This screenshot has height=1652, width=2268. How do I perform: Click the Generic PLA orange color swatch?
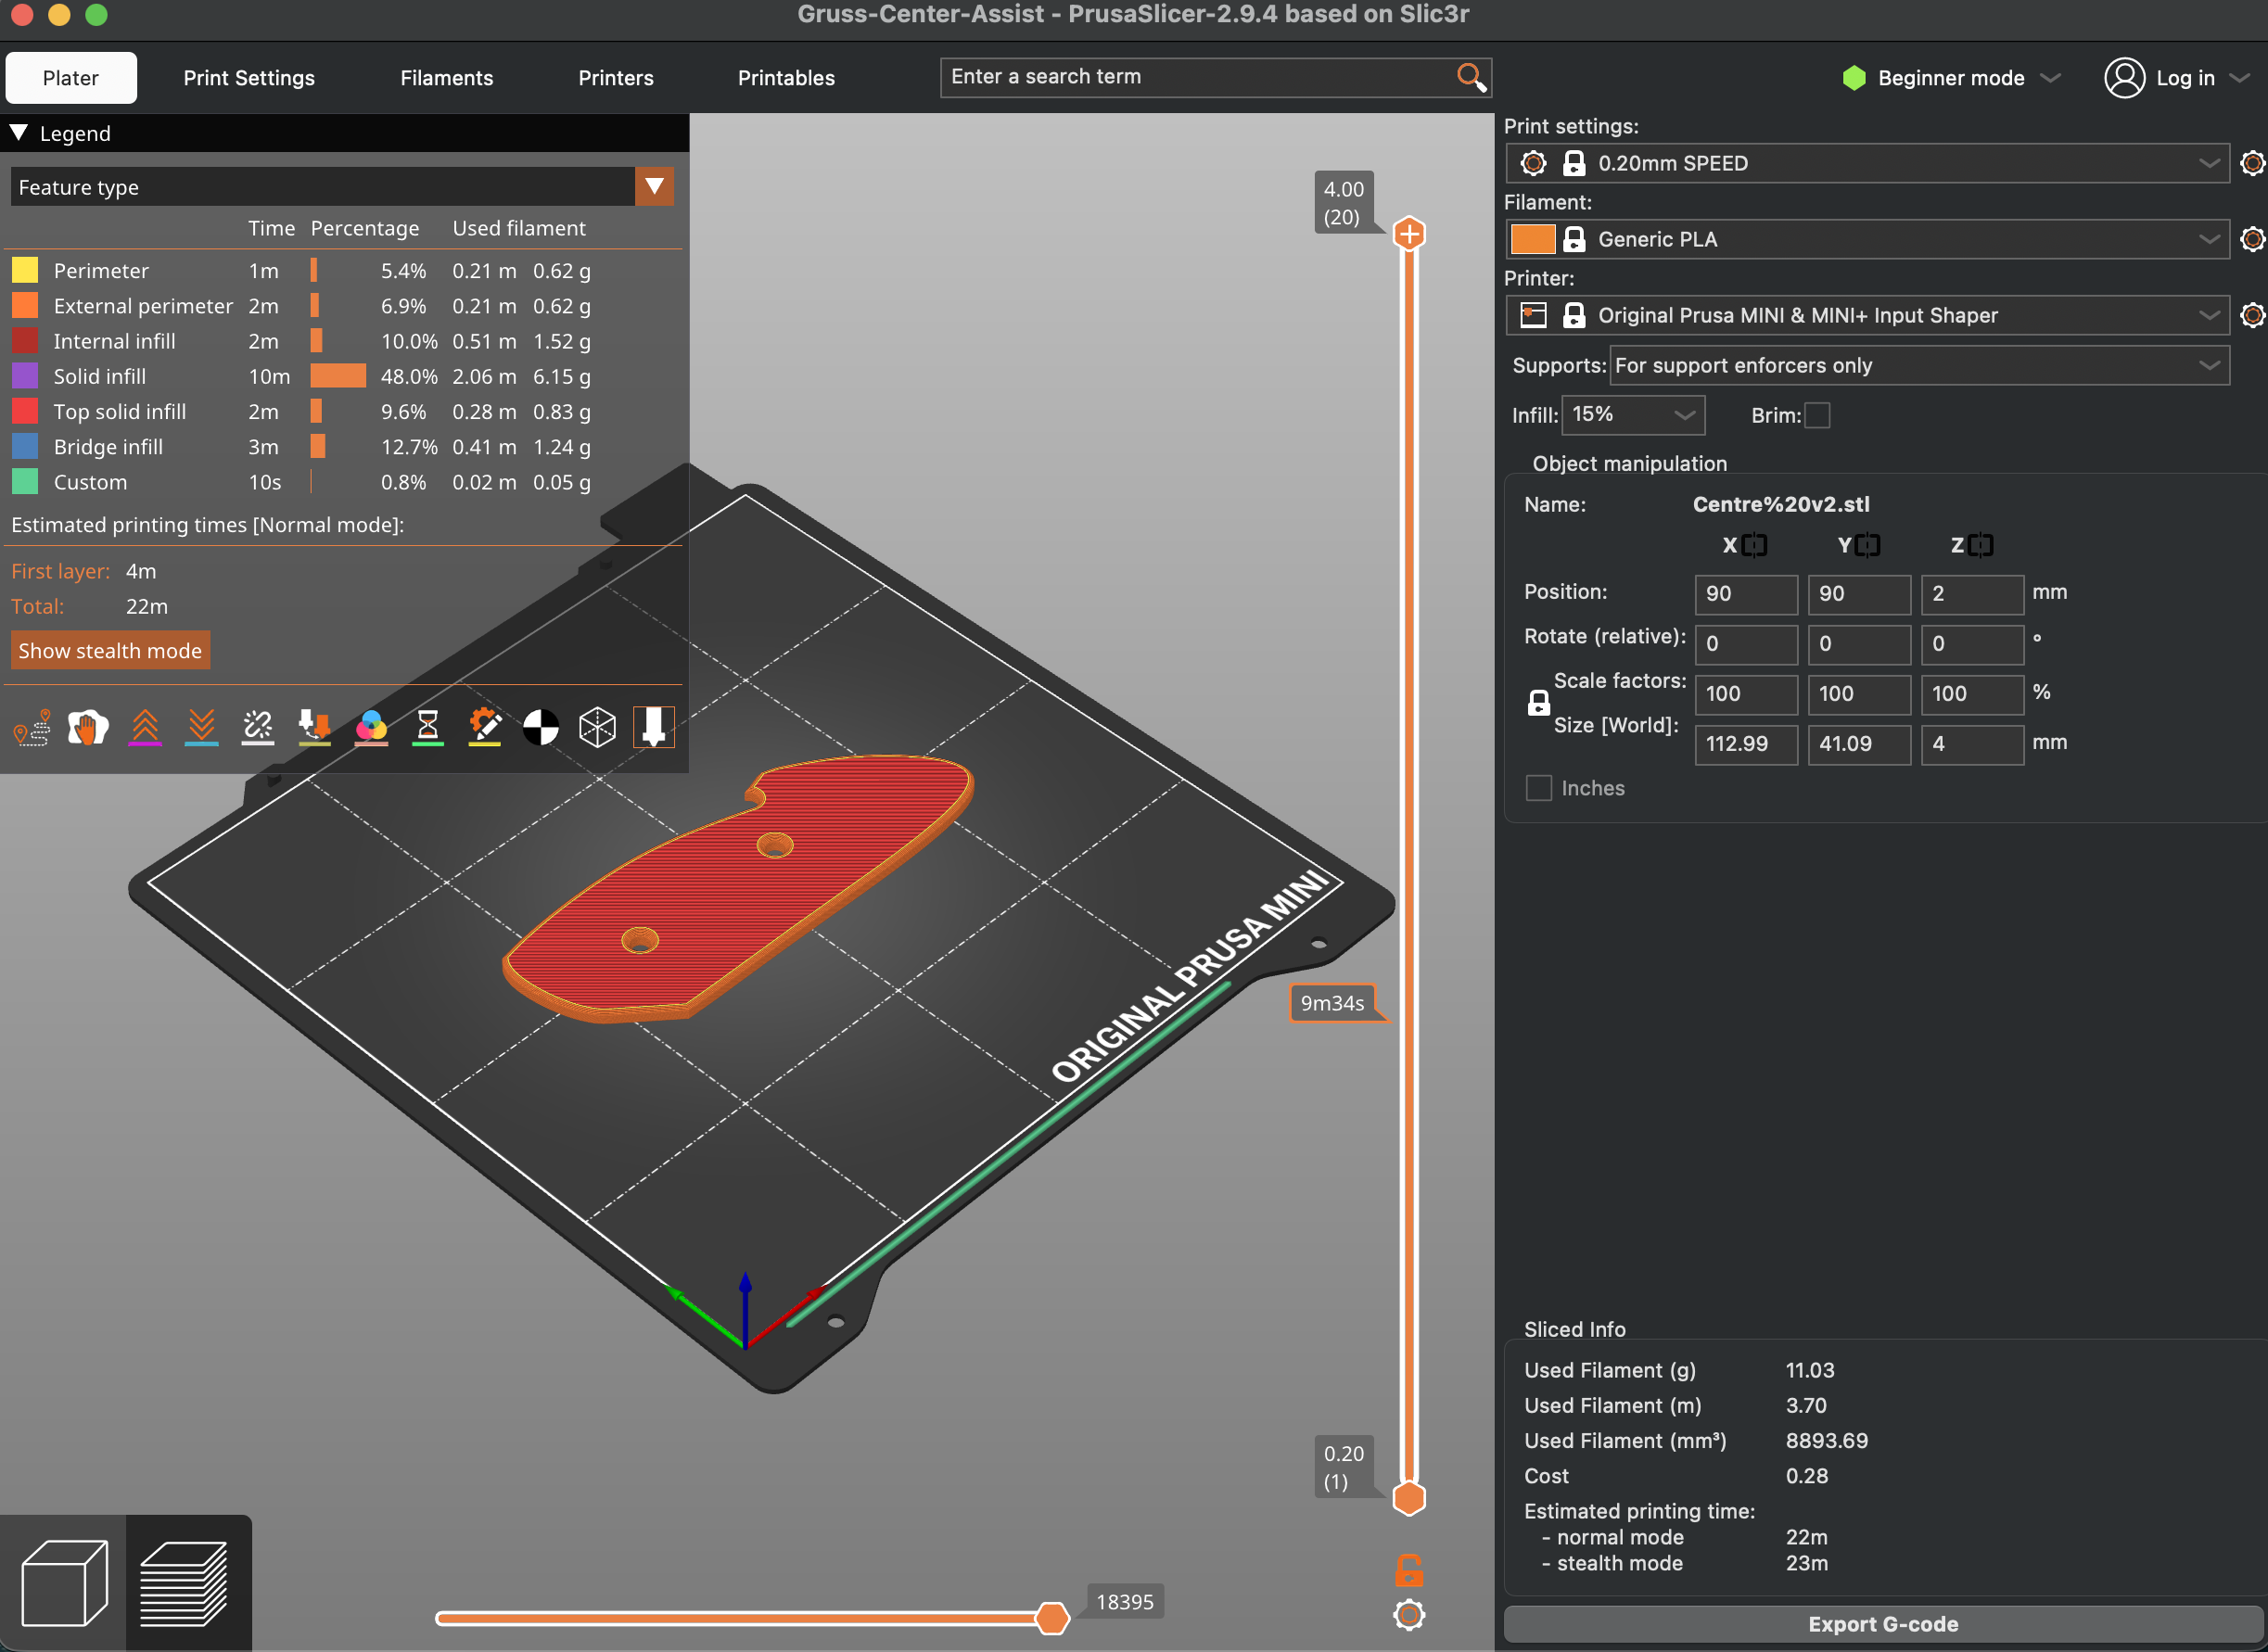click(x=1532, y=239)
